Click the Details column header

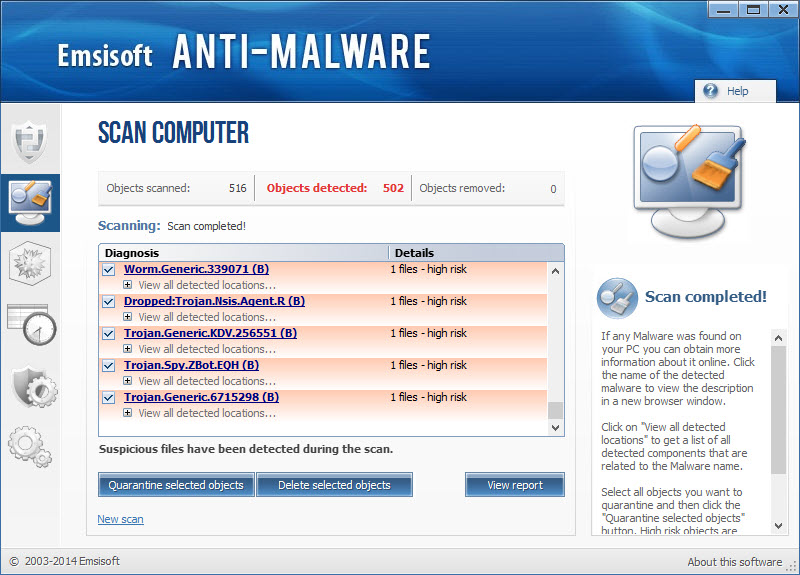pyautogui.click(x=477, y=253)
